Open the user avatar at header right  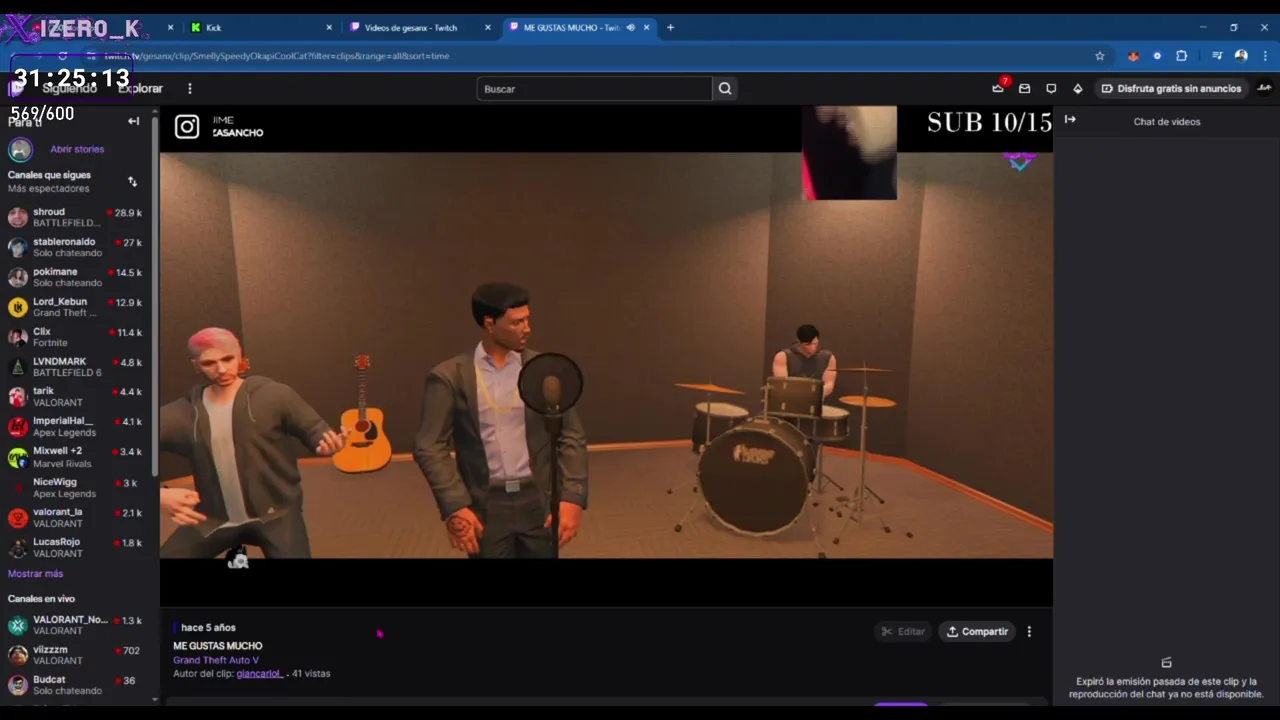1264,88
